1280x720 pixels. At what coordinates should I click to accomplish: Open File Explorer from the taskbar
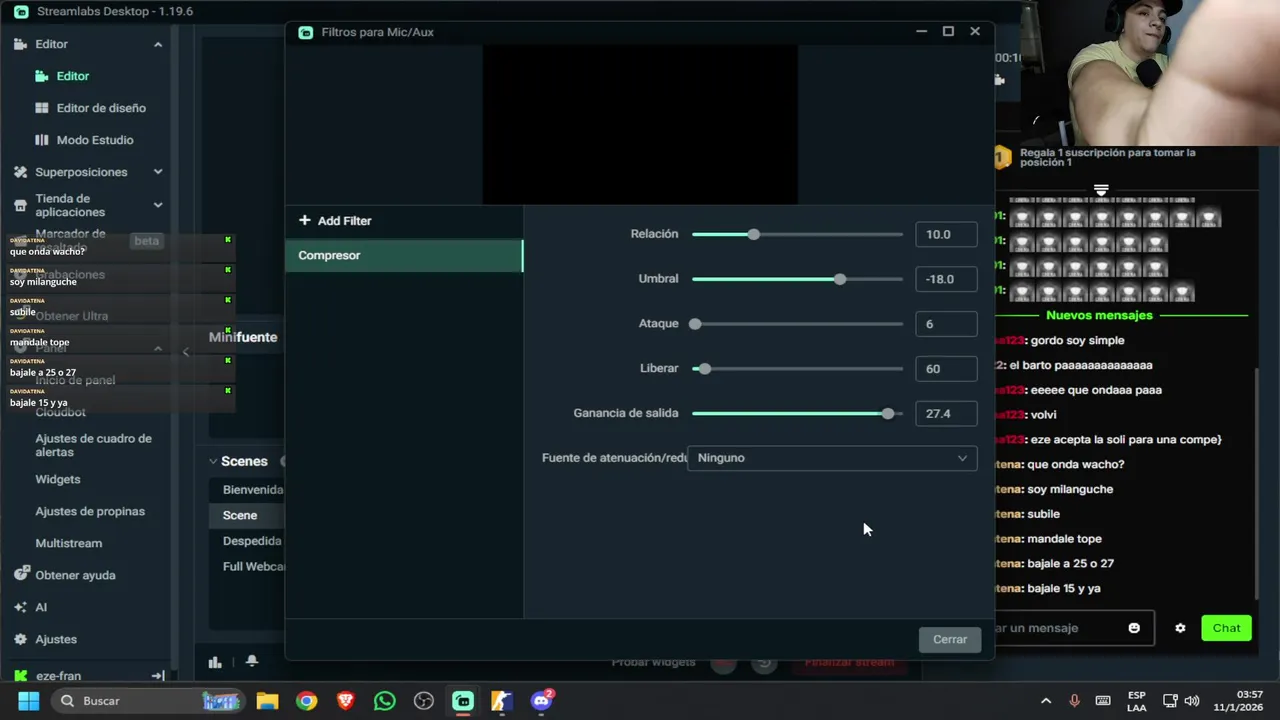pos(267,701)
